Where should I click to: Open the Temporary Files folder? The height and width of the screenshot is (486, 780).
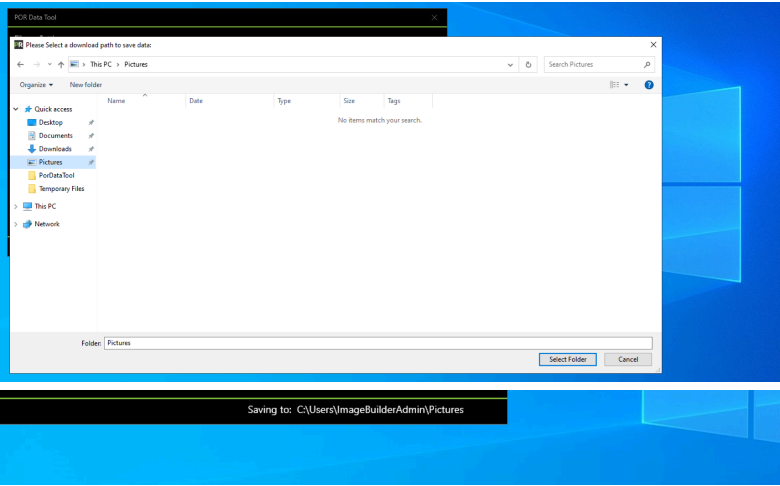coord(61,188)
